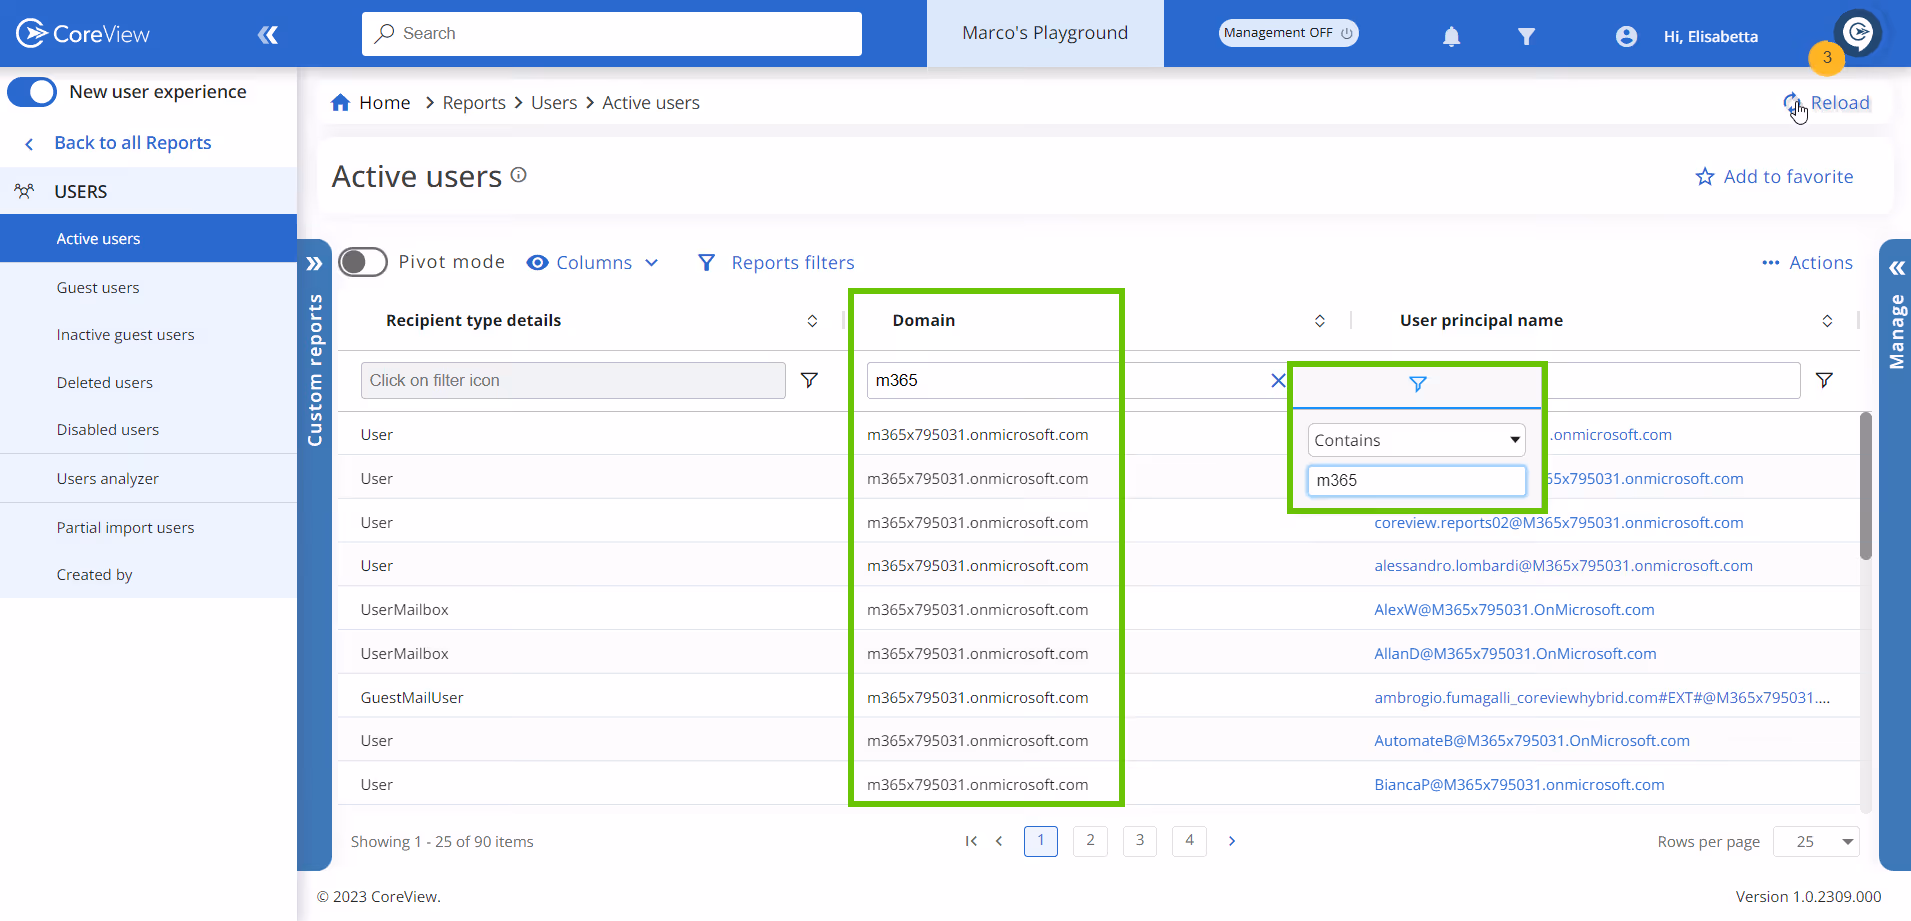Open the Columns dropdown
This screenshot has width=1911, height=921.
click(593, 263)
